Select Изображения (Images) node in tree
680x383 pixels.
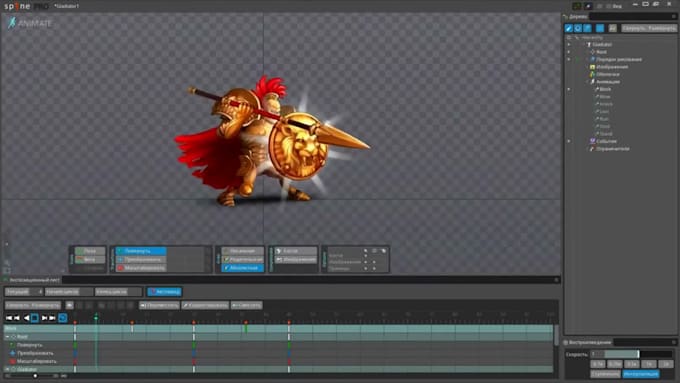(612, 67)
